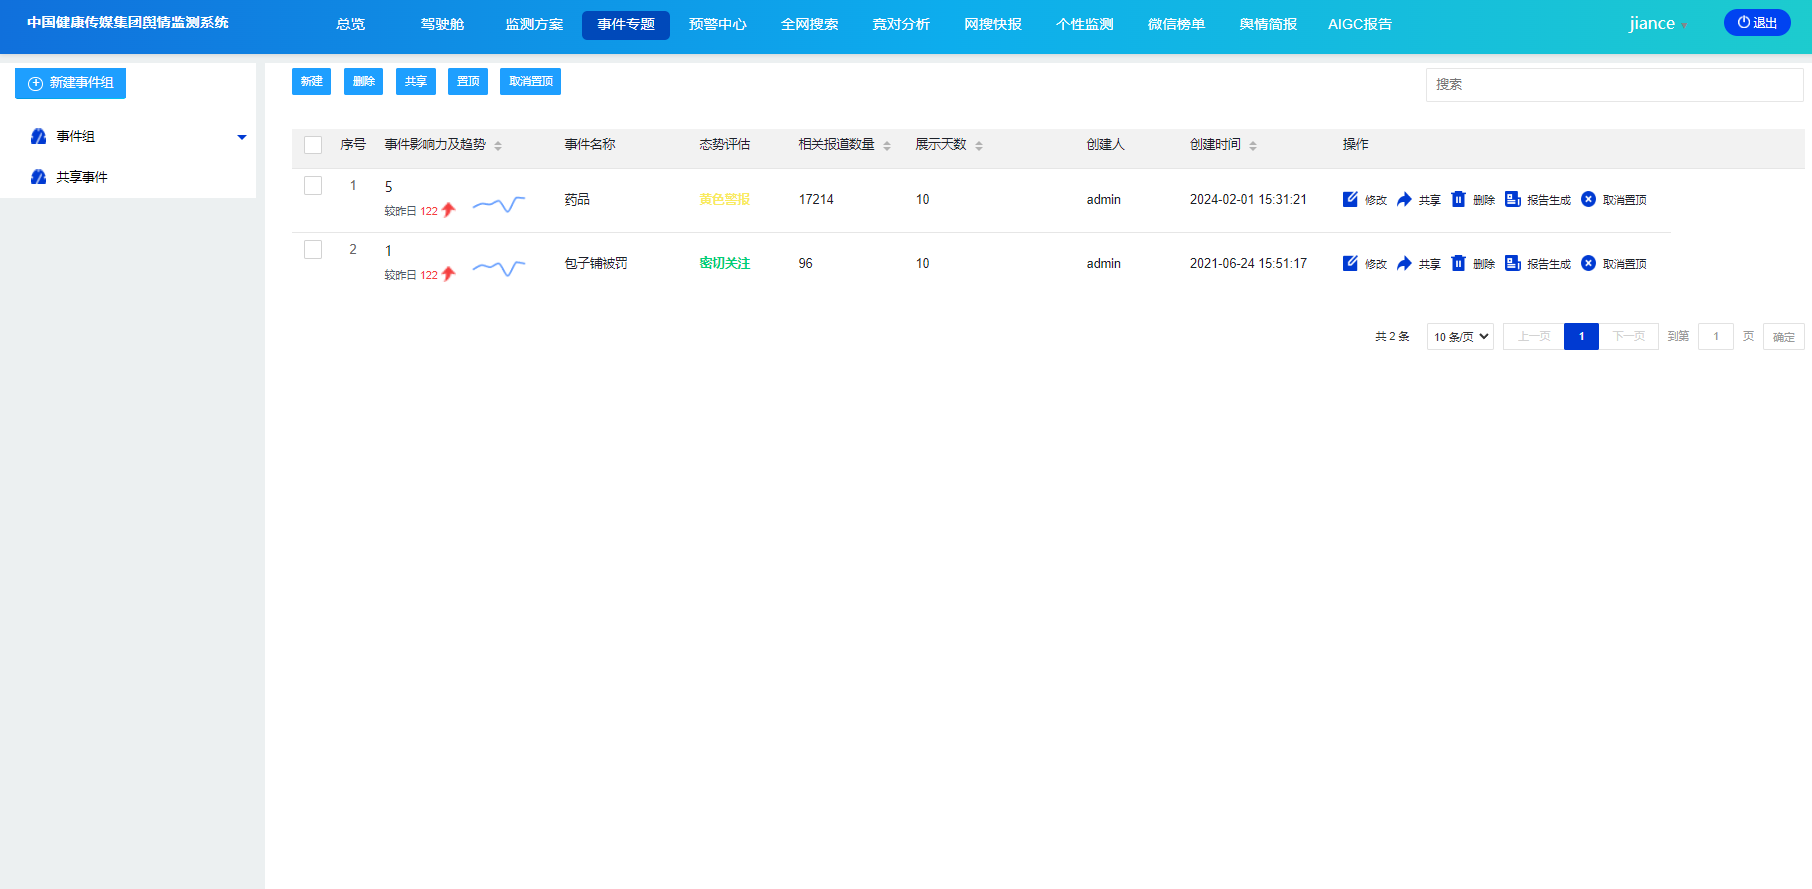The height and width of the screenshot is (889, 1812).
Task: Check the checkbox for row 2 包子铺被罚
Action: [313, 250]
